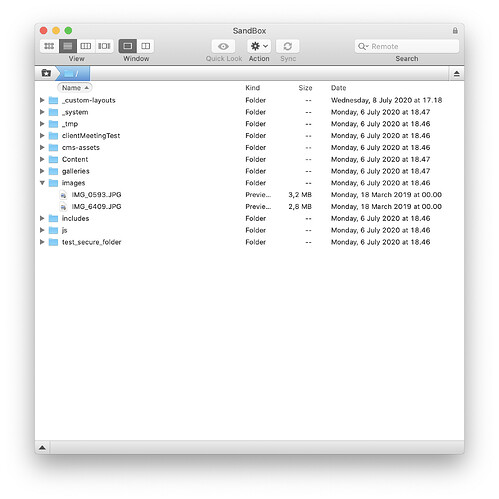Click the Quick Look eye icon
This screenshot has height=499, width=499.
(x=223, y=46)
